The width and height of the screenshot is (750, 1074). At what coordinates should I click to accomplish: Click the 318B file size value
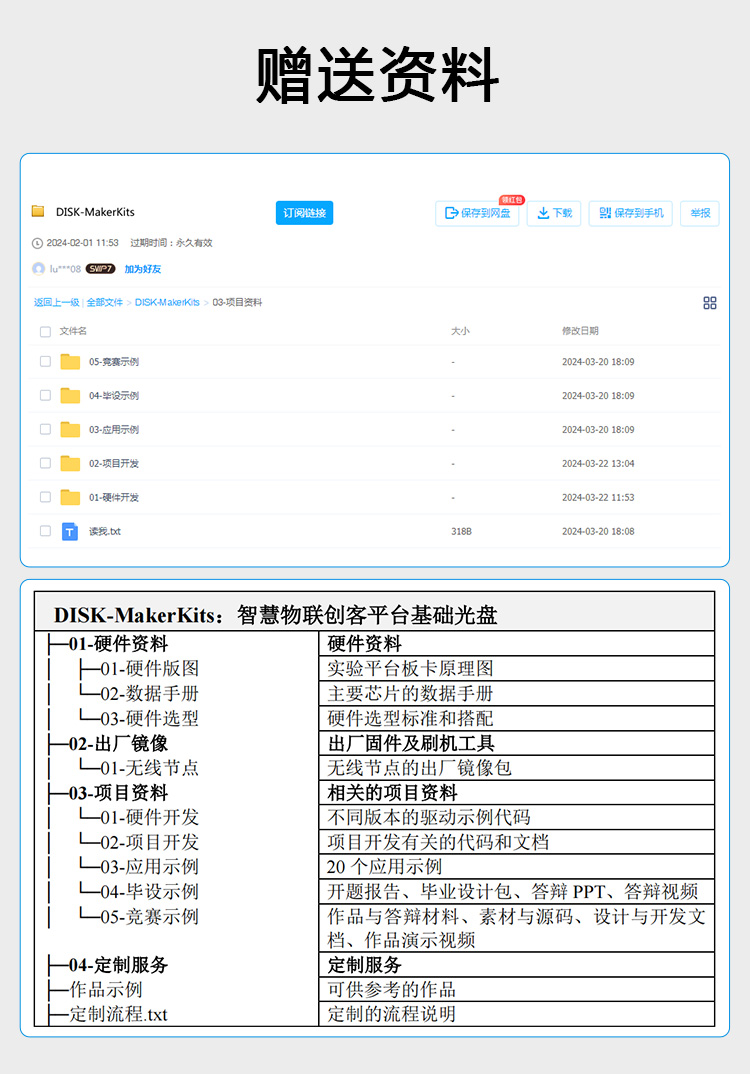point(462,531)
